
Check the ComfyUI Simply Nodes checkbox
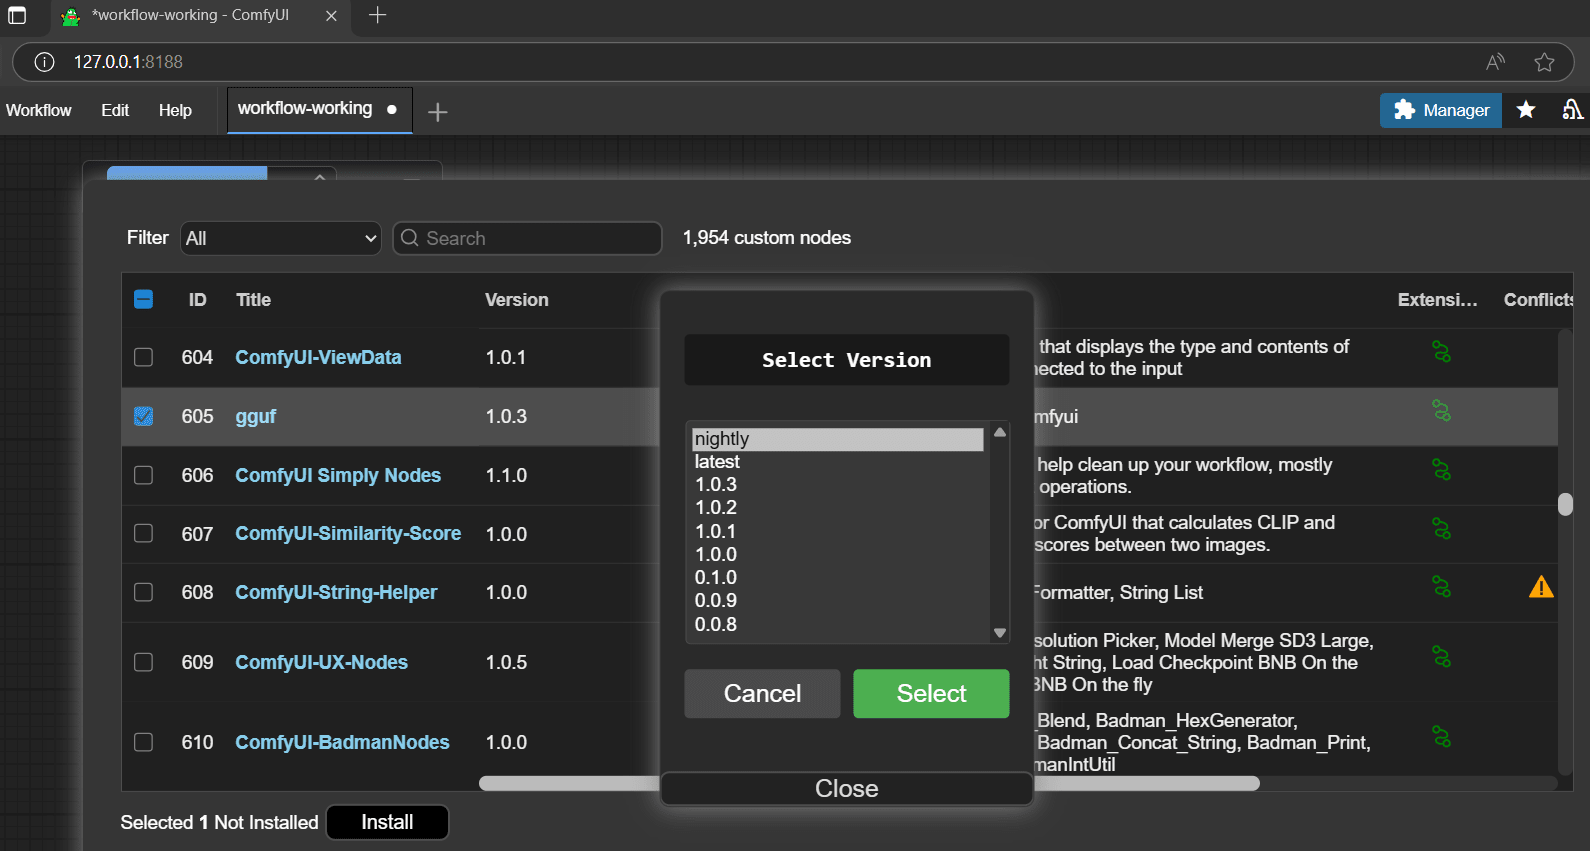pos(144,475)
